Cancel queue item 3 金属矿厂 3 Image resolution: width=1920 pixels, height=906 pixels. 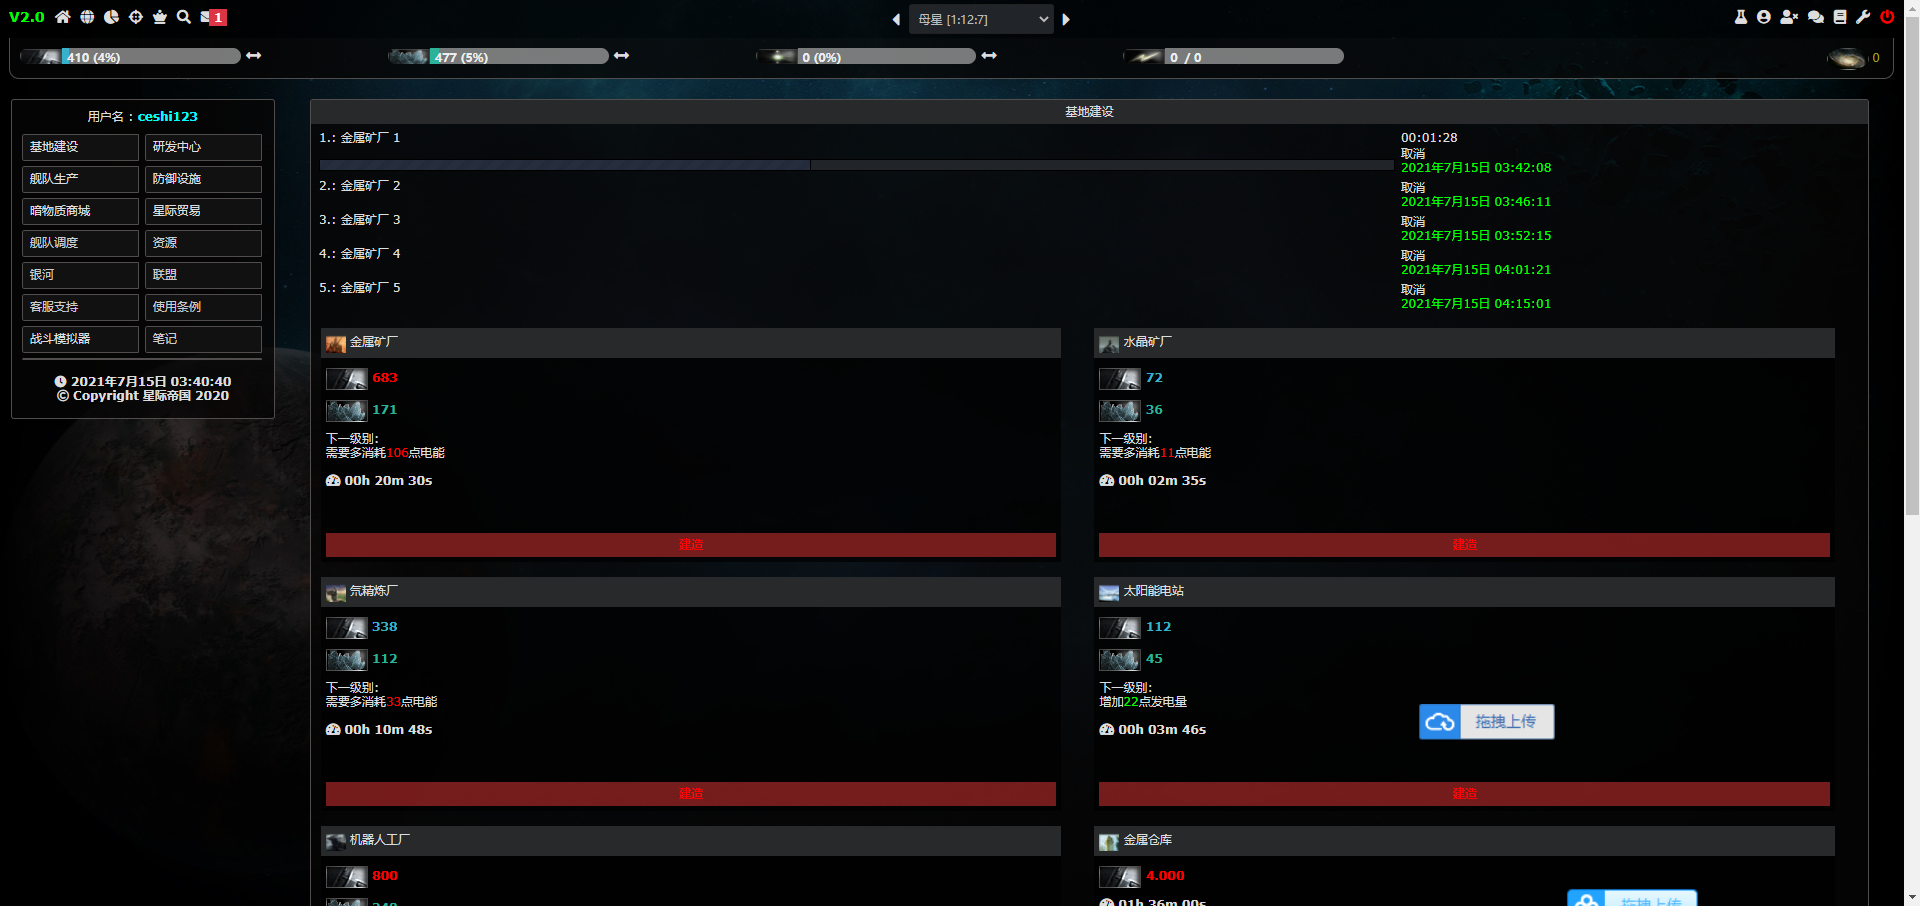(x=1413, y=222)
